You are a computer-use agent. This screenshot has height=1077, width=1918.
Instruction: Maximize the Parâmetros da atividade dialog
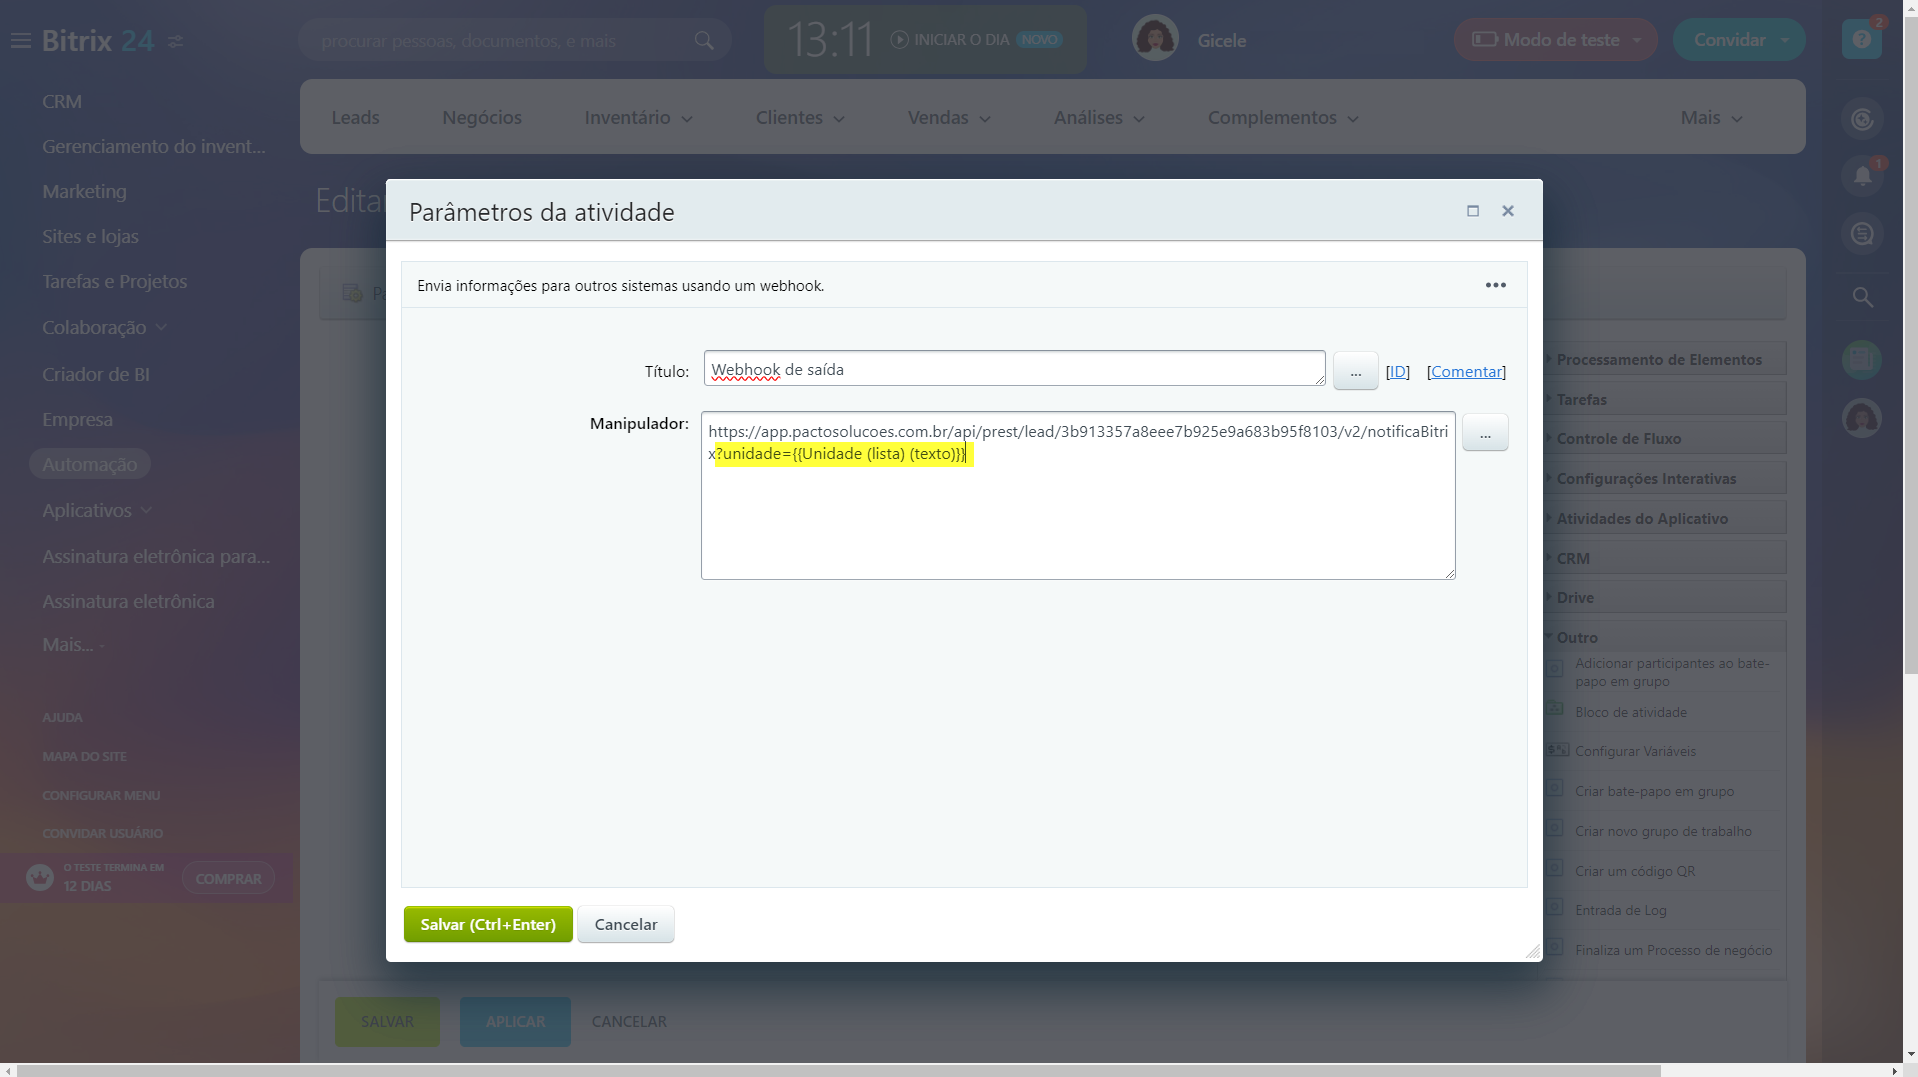point(1472,211)
